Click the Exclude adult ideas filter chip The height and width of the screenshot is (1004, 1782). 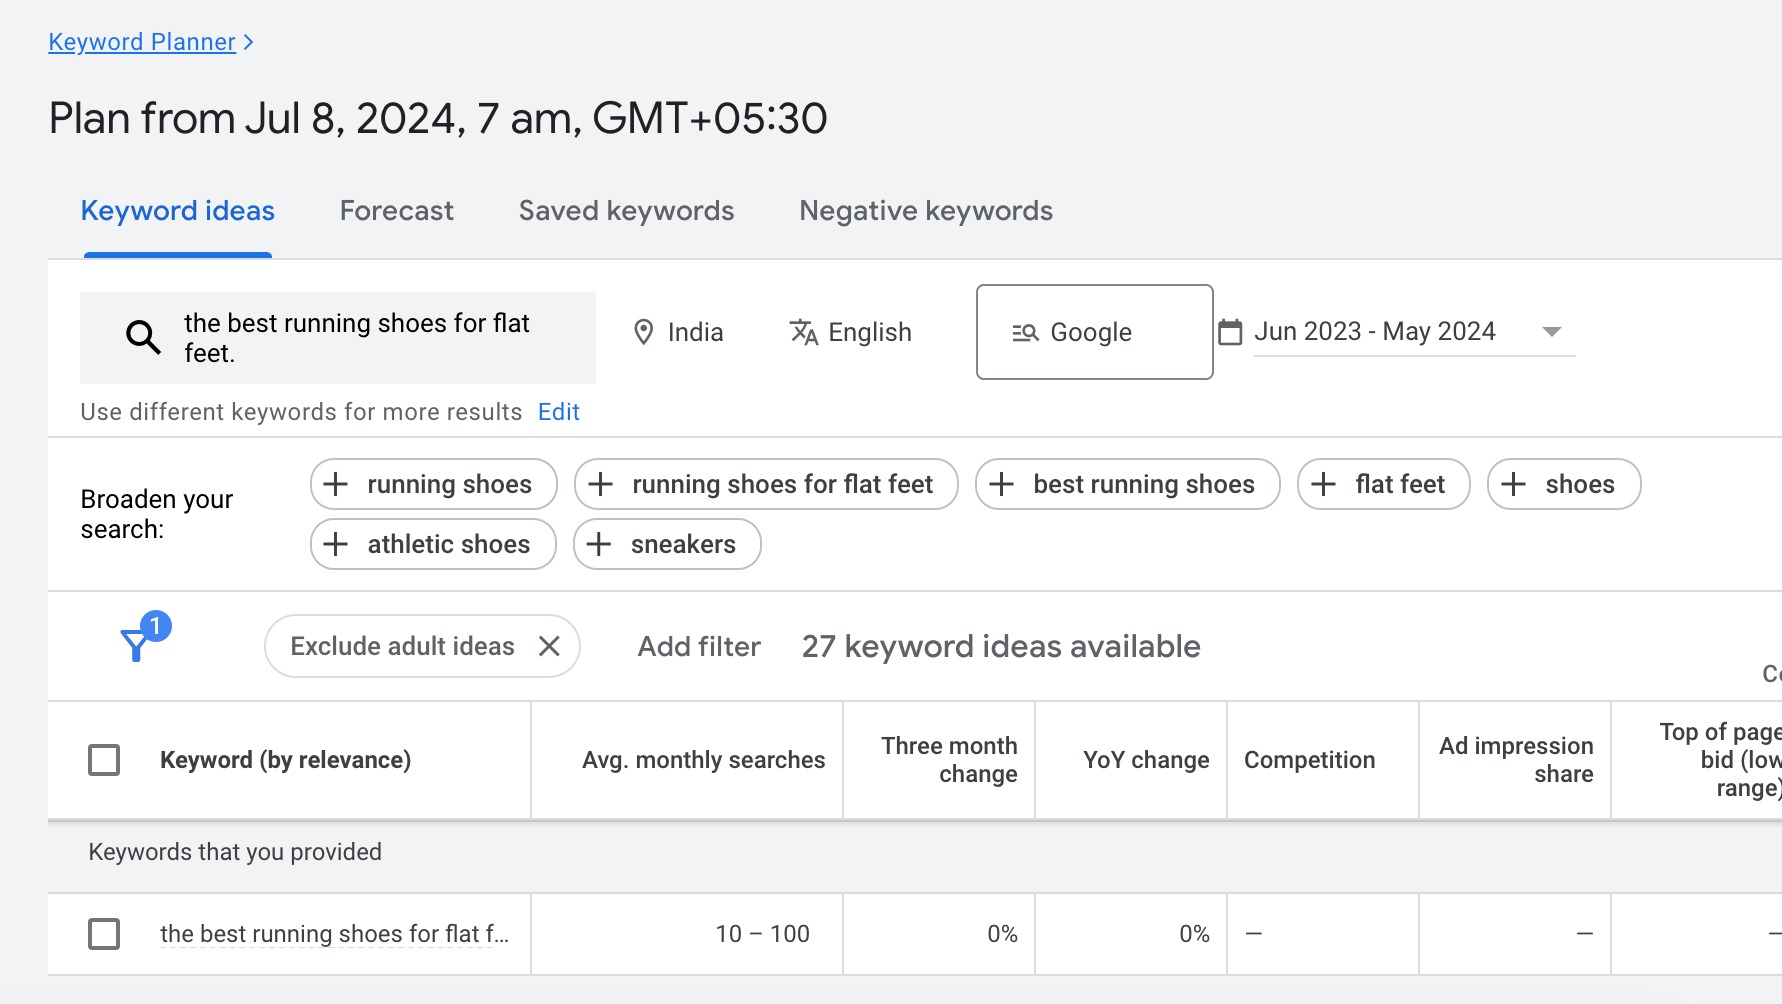tap(422, 646)
